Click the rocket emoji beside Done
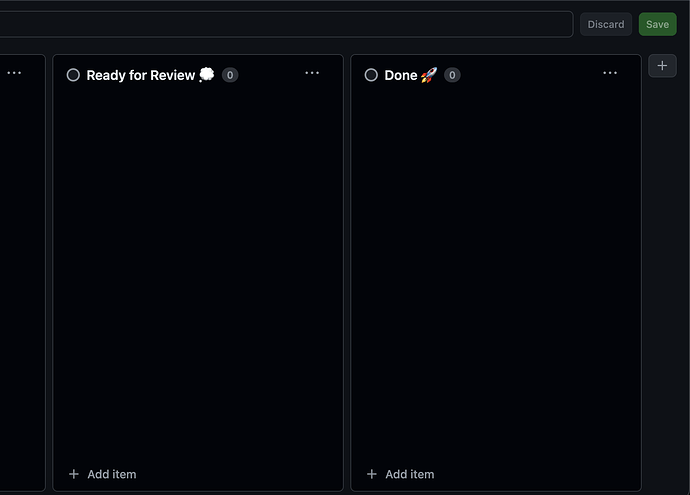 [428, 75]
